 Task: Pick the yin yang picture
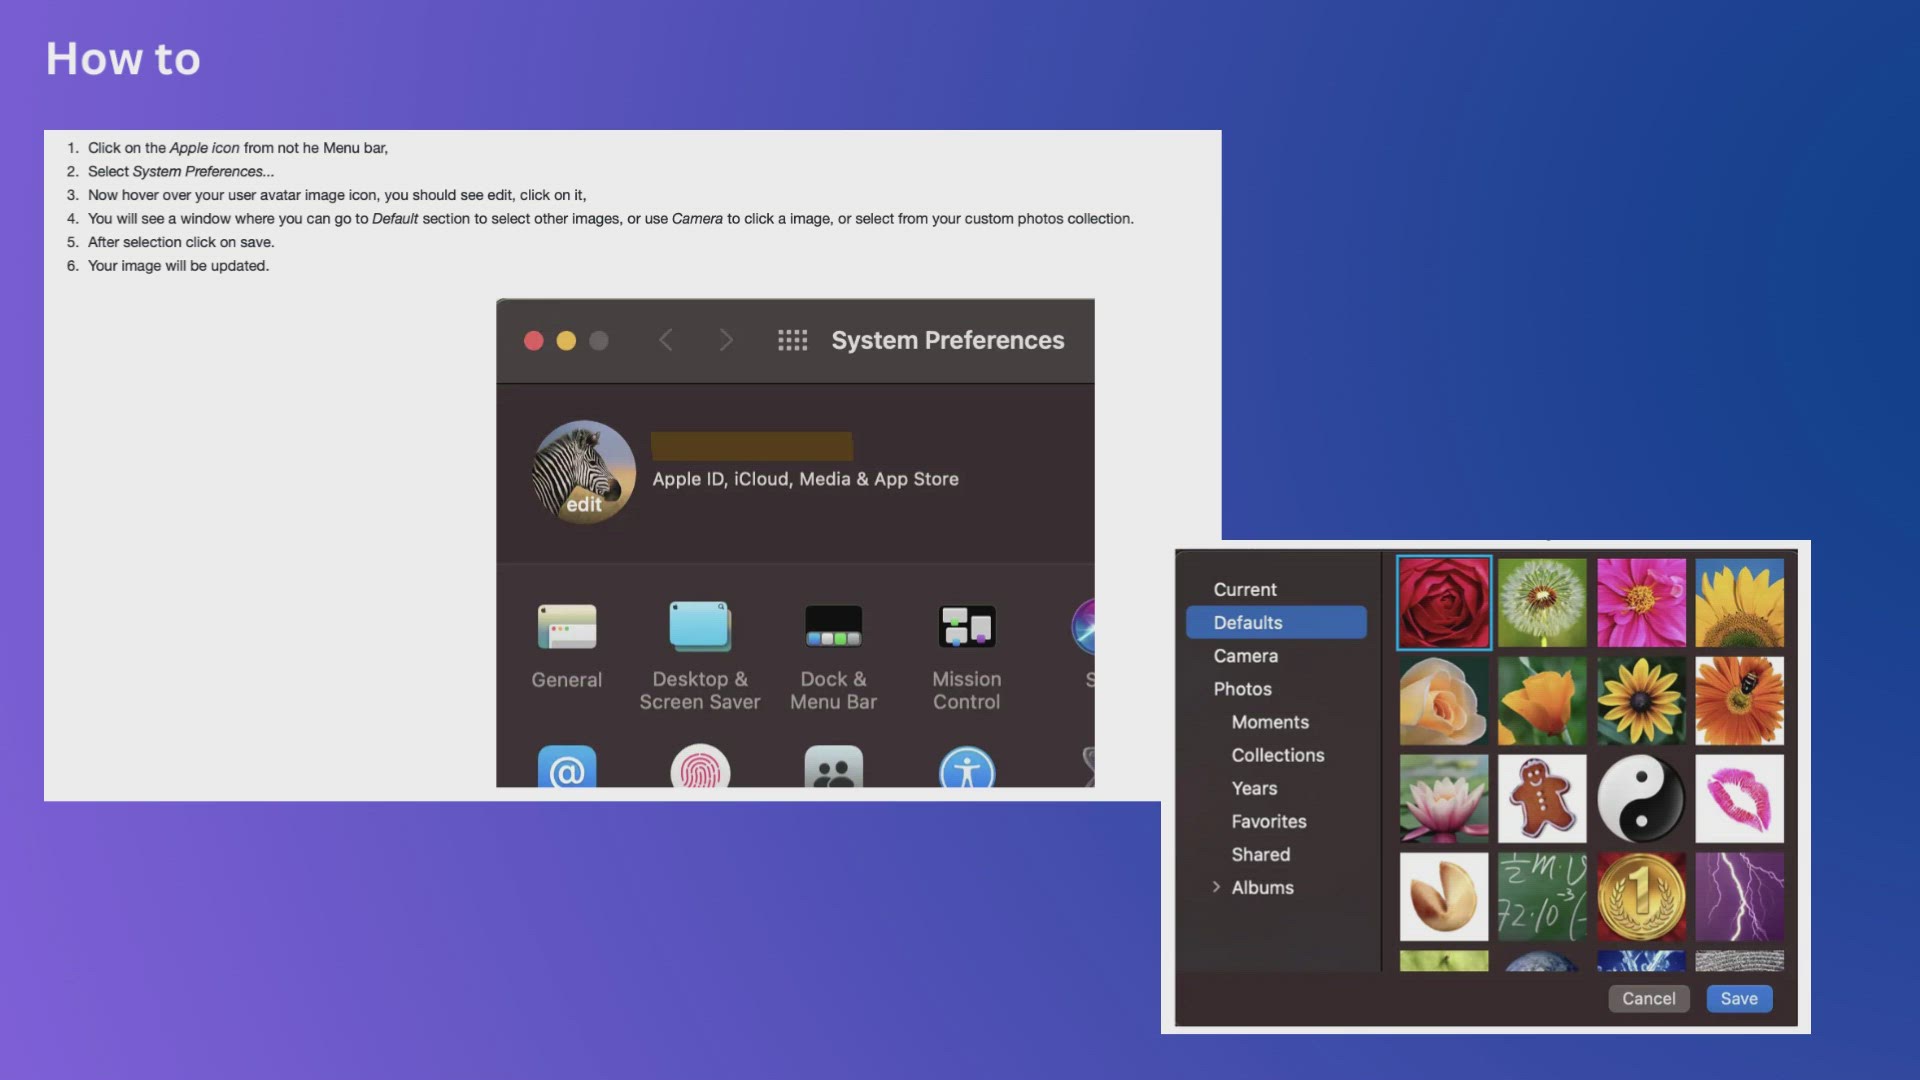coord(1640,799)
